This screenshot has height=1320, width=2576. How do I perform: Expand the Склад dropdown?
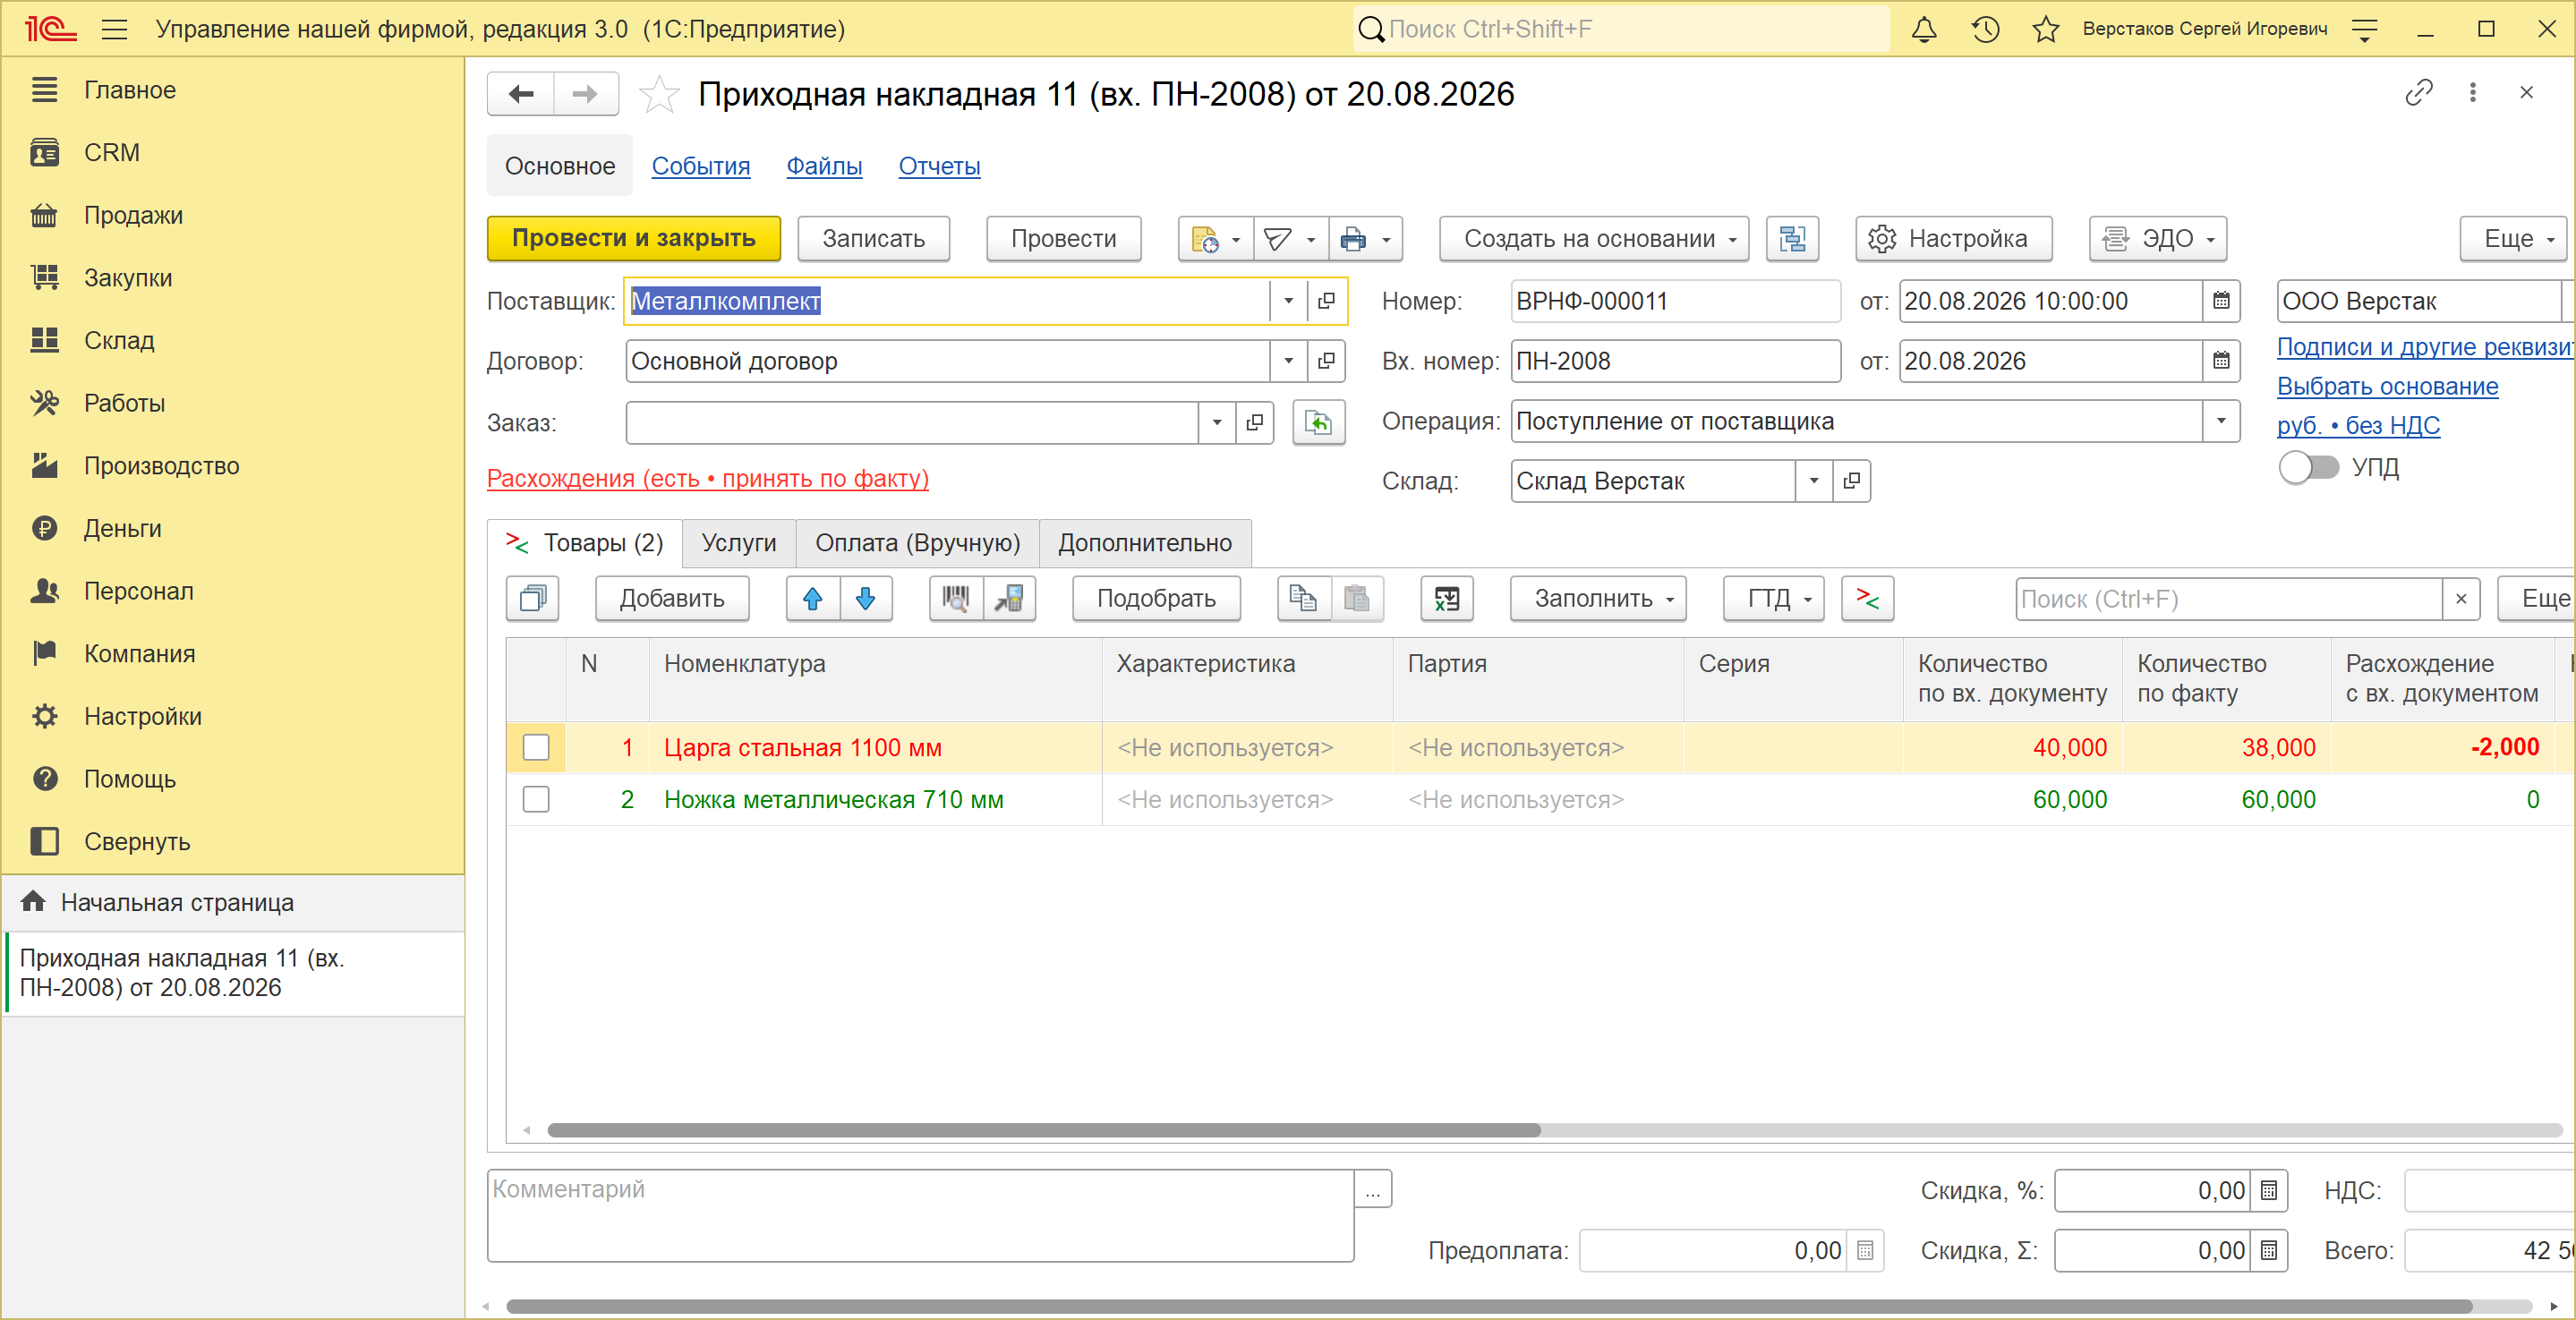[x=1813, y=481]
